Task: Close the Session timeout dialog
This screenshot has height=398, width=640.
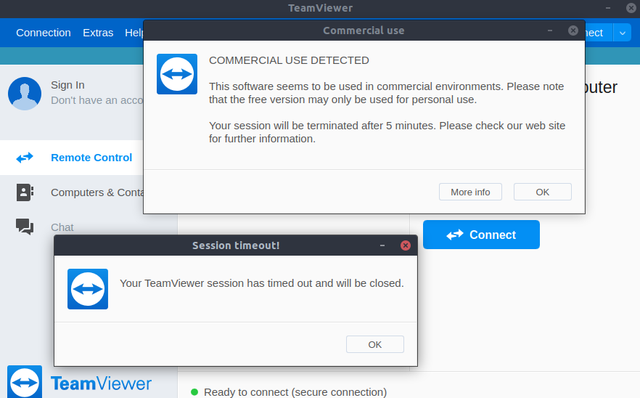Action: [405, 245]
